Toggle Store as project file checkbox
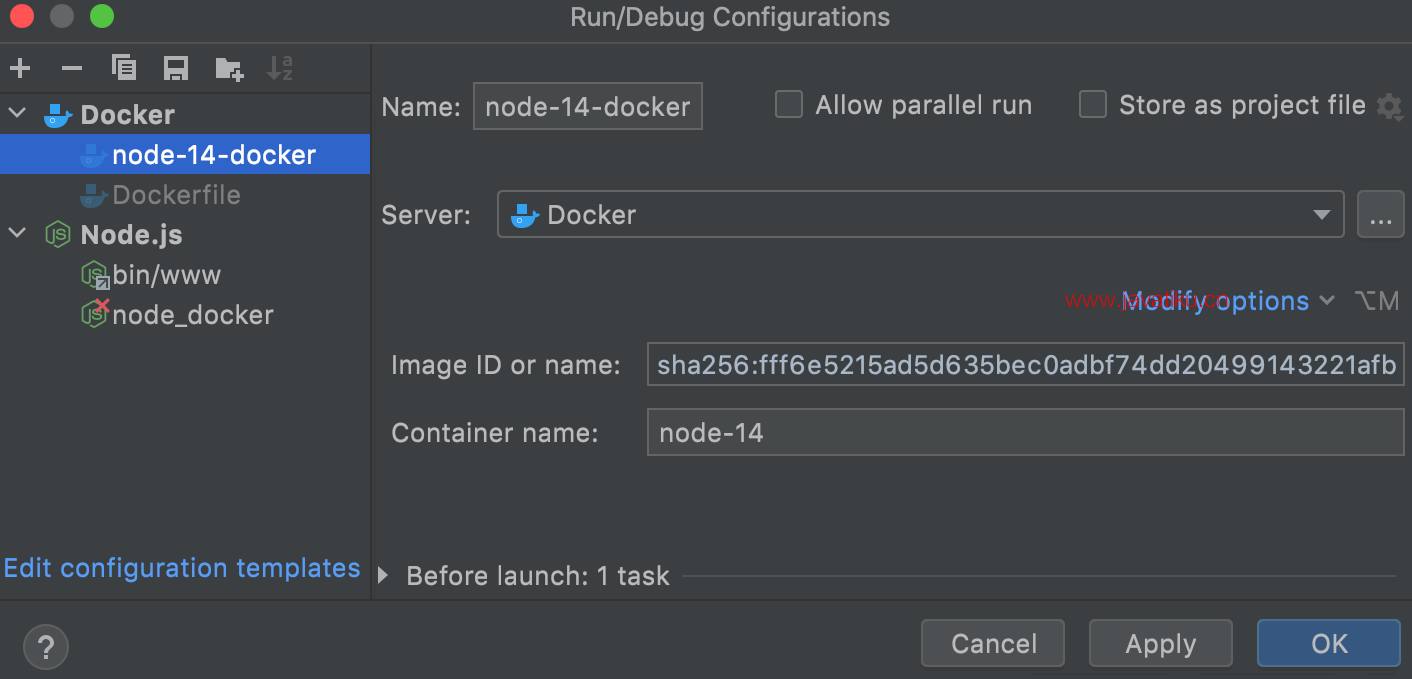 (x=1093, y=105)
